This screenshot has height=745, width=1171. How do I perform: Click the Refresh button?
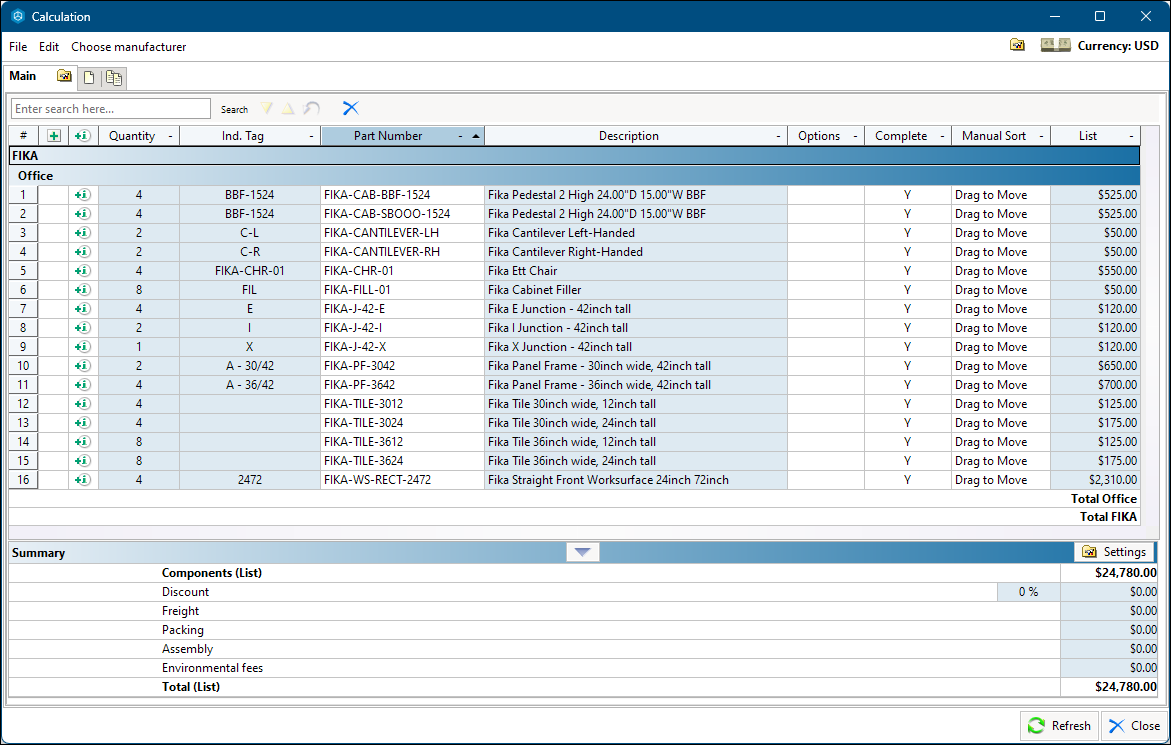click(1059, 726)
